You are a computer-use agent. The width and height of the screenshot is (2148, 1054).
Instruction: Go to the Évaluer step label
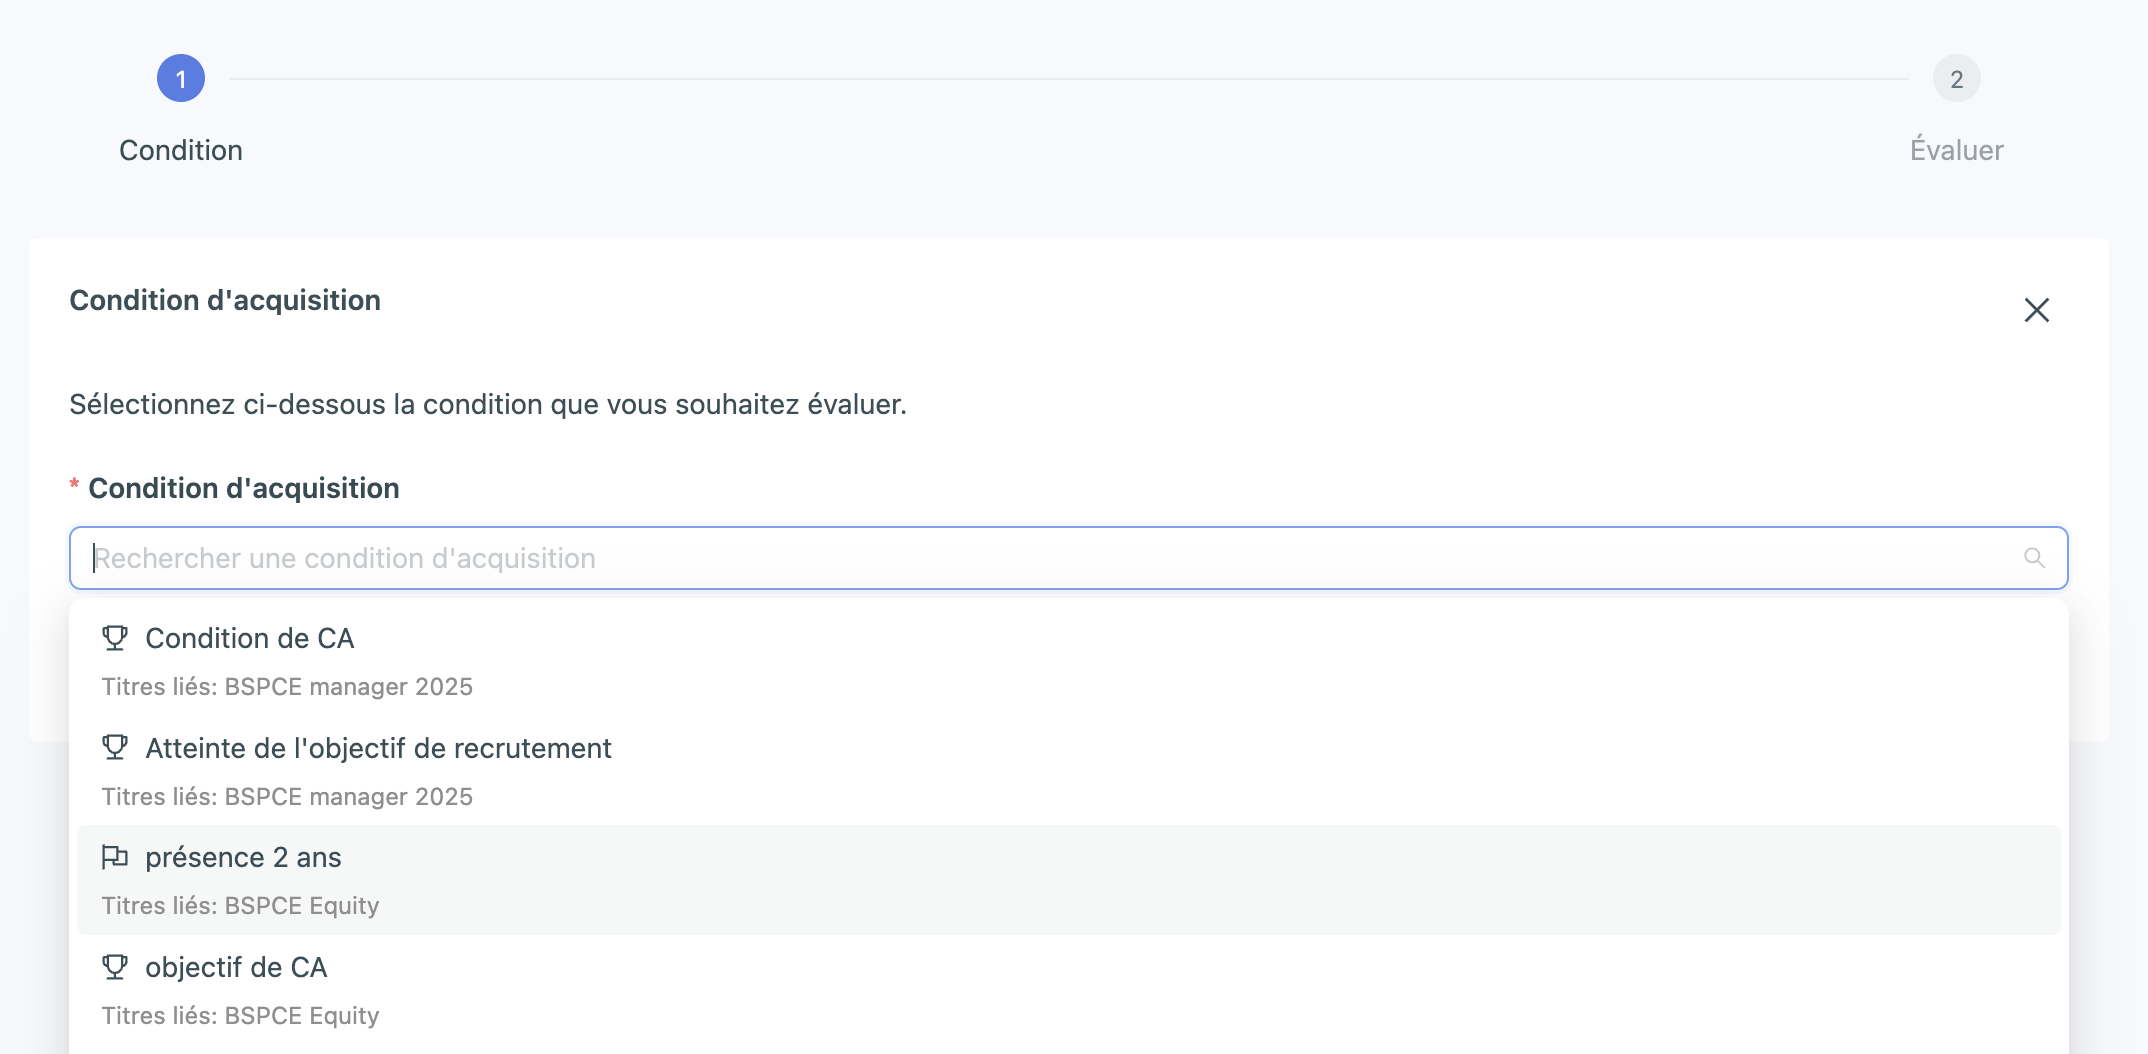1956,150
